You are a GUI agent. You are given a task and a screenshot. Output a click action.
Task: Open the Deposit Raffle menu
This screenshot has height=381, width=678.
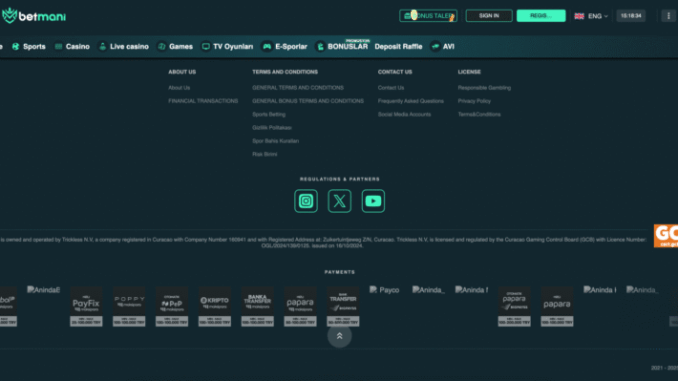click(398, 47)
